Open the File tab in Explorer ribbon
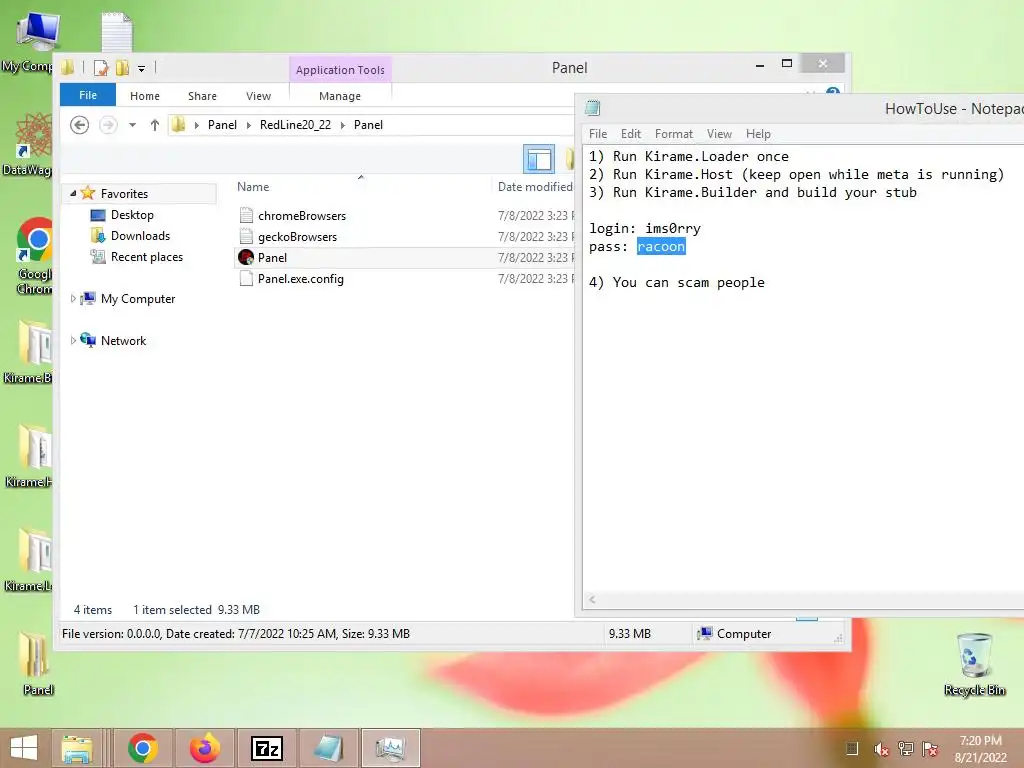The height and width of the screenshot is (768, 1024). (x=88, y=95)
